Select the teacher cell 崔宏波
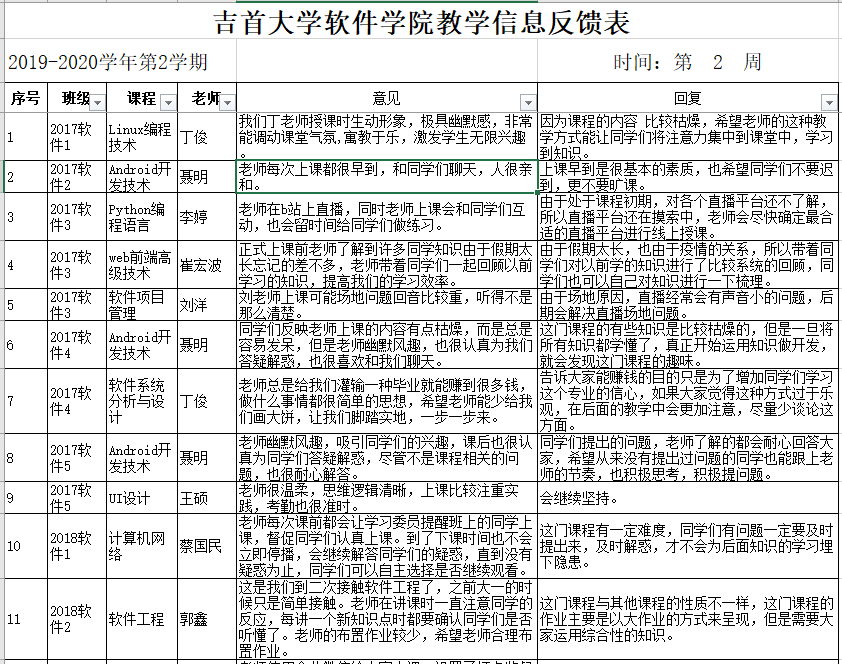Screen dimensions: 842x664 (200, 266)
